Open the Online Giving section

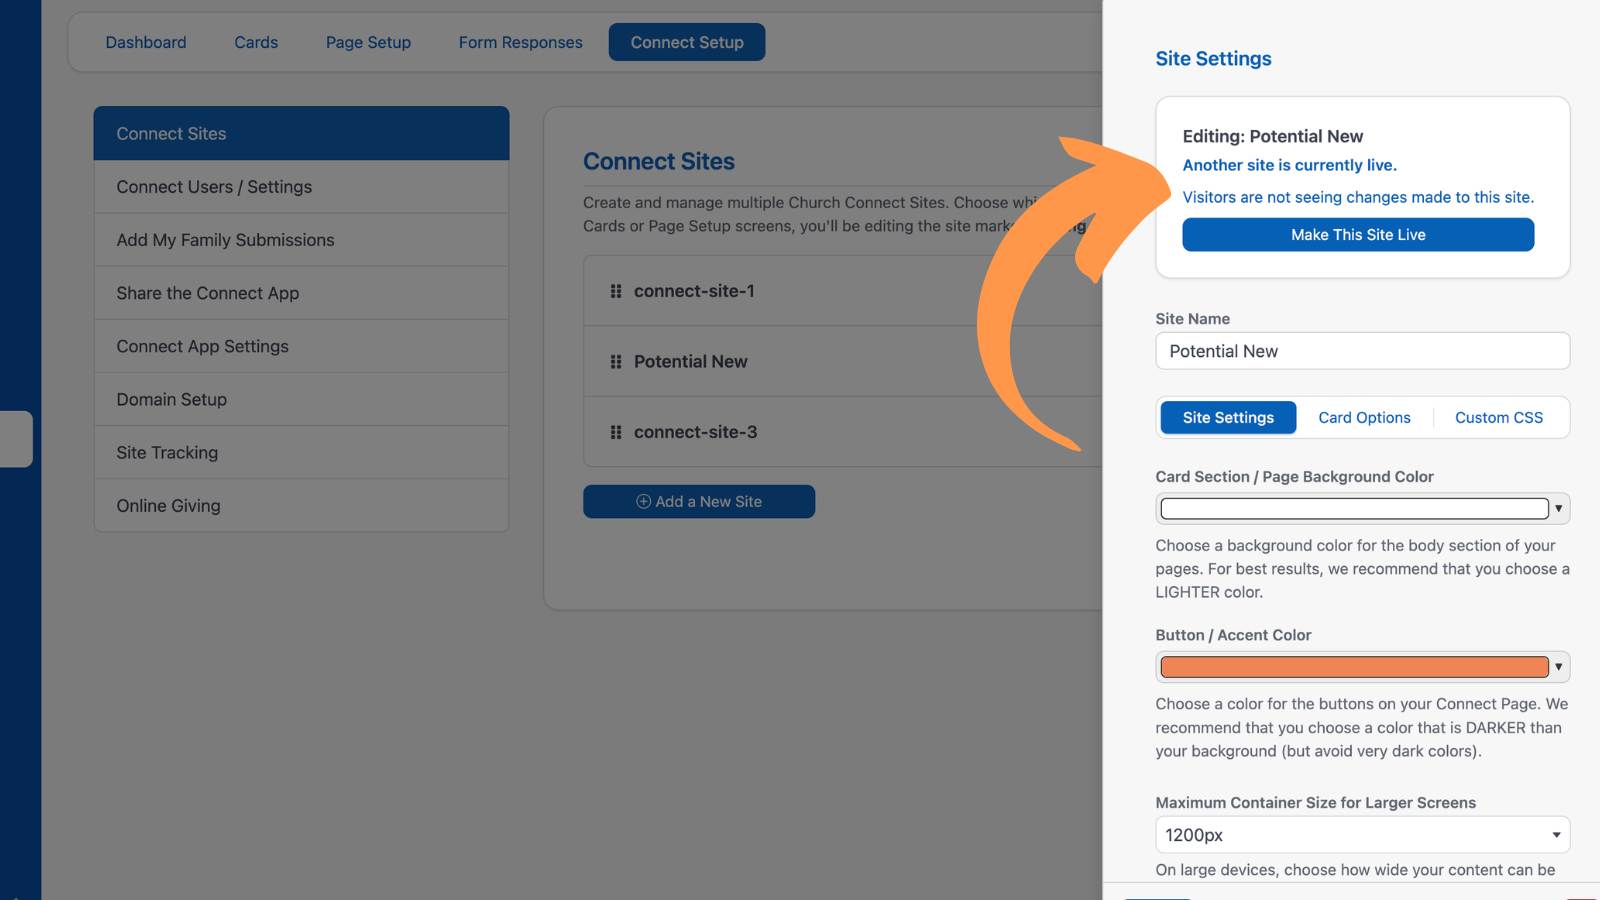pyautogui.click(x=301, y=505)
